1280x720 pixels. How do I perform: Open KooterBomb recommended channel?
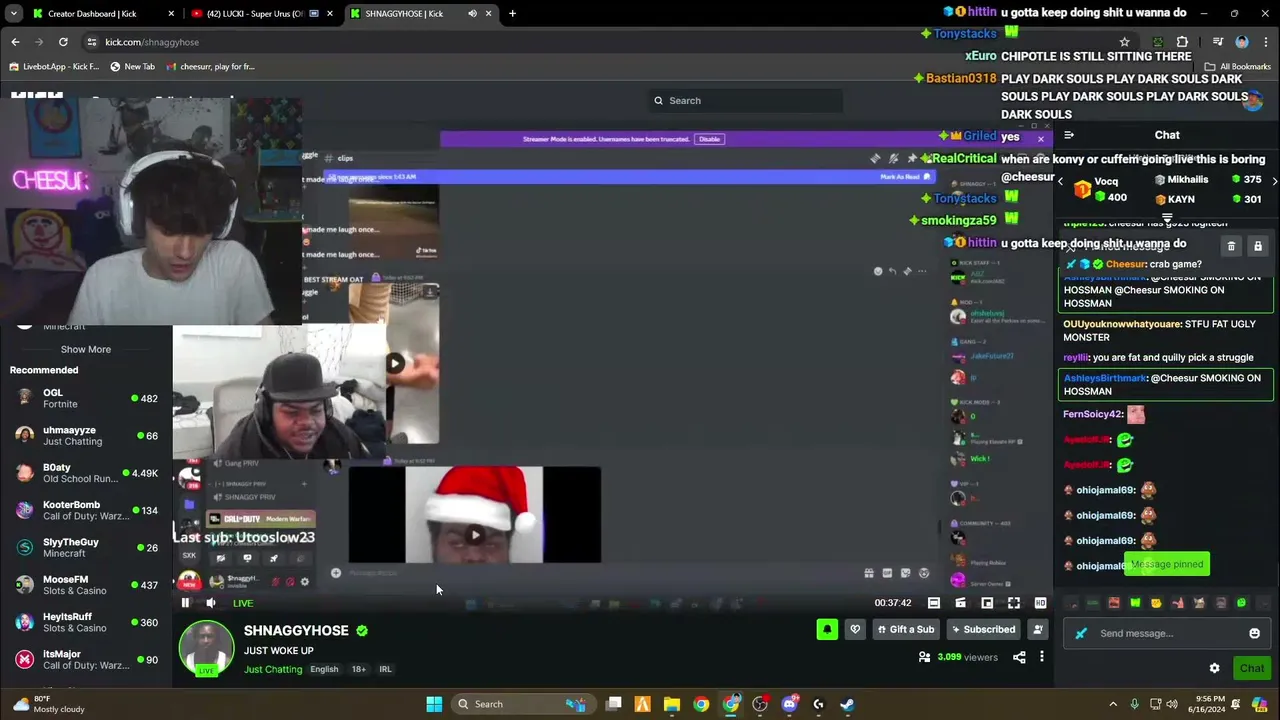[86, 510]
